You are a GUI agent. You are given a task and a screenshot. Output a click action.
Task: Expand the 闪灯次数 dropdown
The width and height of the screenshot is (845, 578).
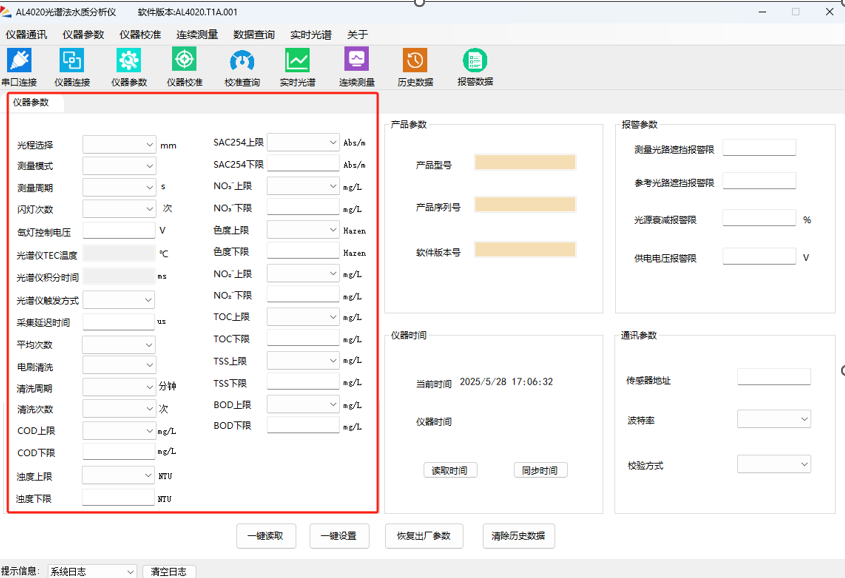[119, 208]
